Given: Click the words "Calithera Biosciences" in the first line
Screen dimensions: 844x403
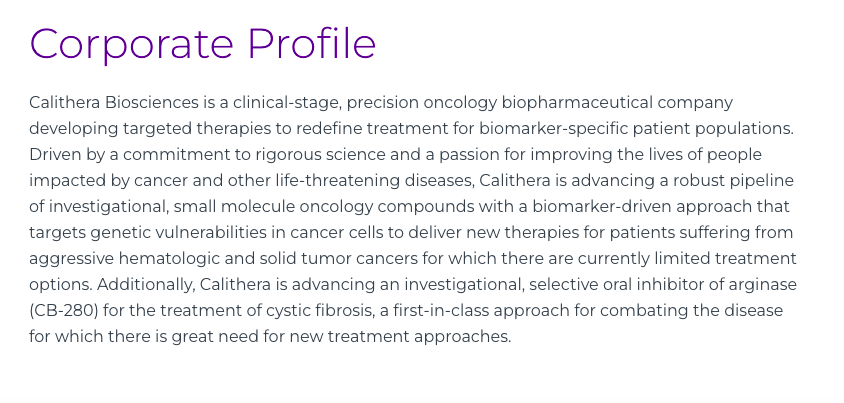Looking at the screenshot, I should (114, 102).
